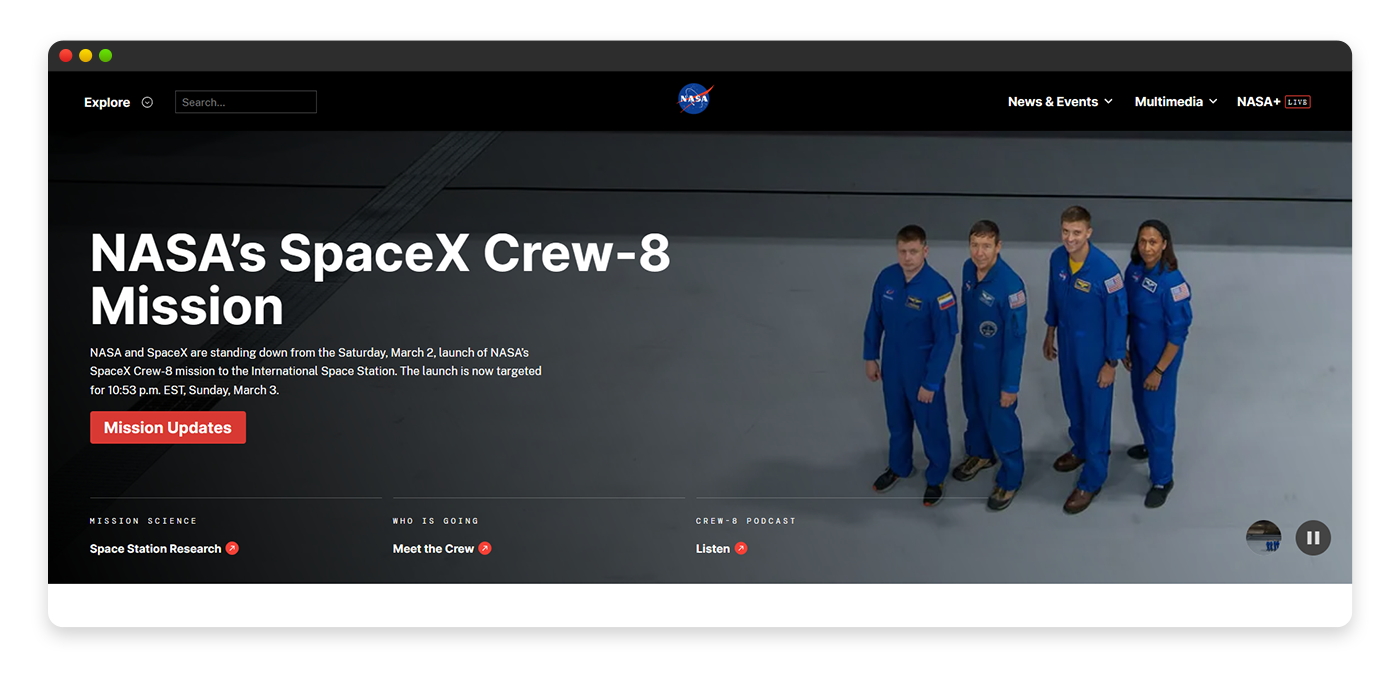Expand the News & Events chevron
The height and width of the screenshot is (700, 1400).
1108,102
